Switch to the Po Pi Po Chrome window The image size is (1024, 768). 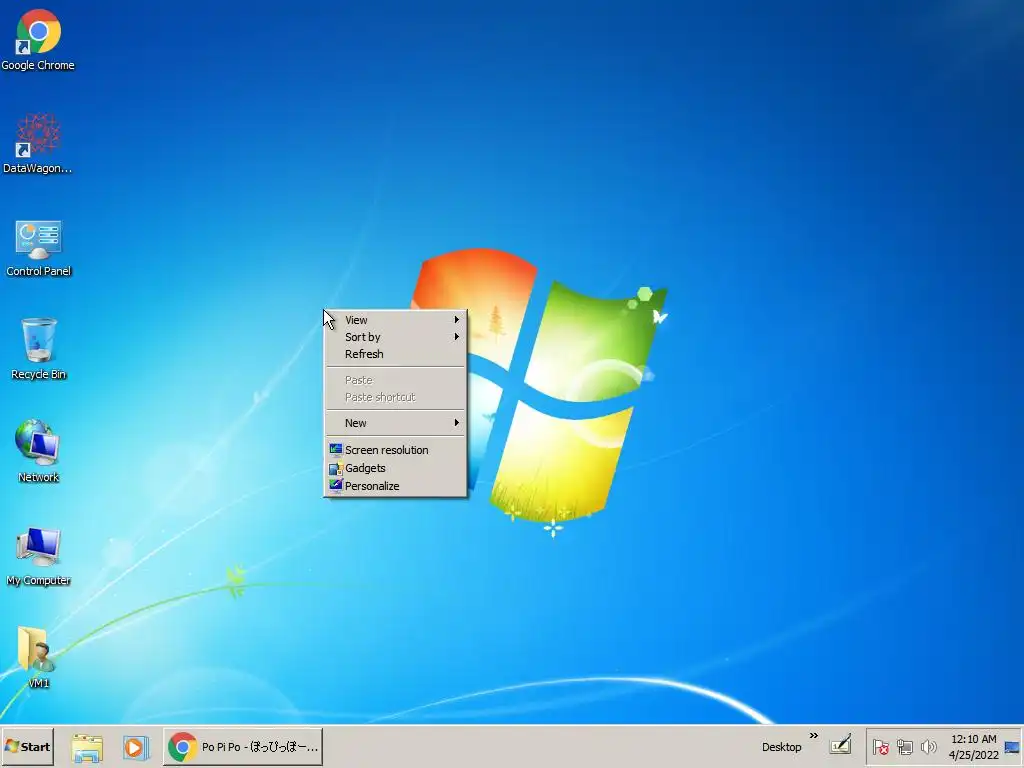pos(243,746)
